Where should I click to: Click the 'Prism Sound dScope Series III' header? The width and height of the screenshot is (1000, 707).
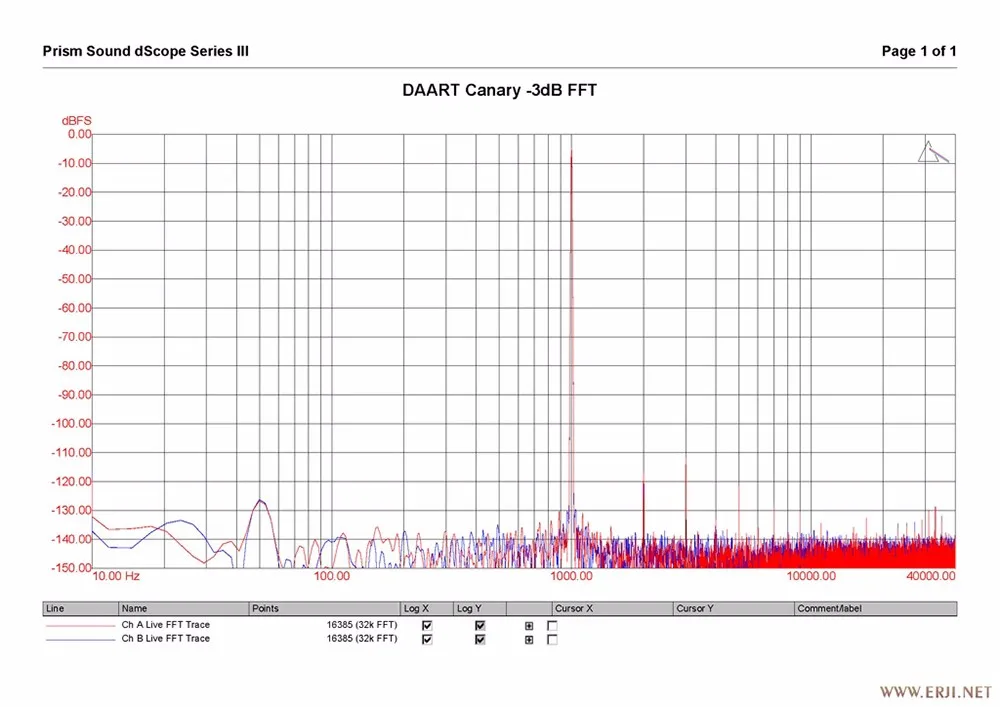(145, 51)
